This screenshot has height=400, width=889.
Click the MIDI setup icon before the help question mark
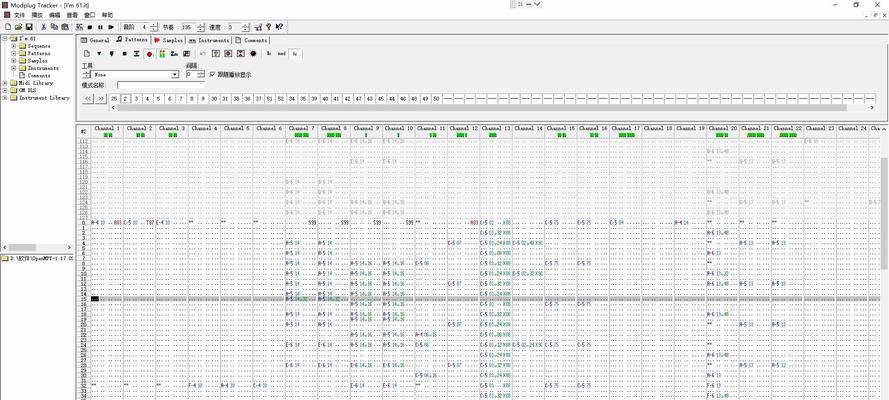pyautogui.click(x=258, y=27)
